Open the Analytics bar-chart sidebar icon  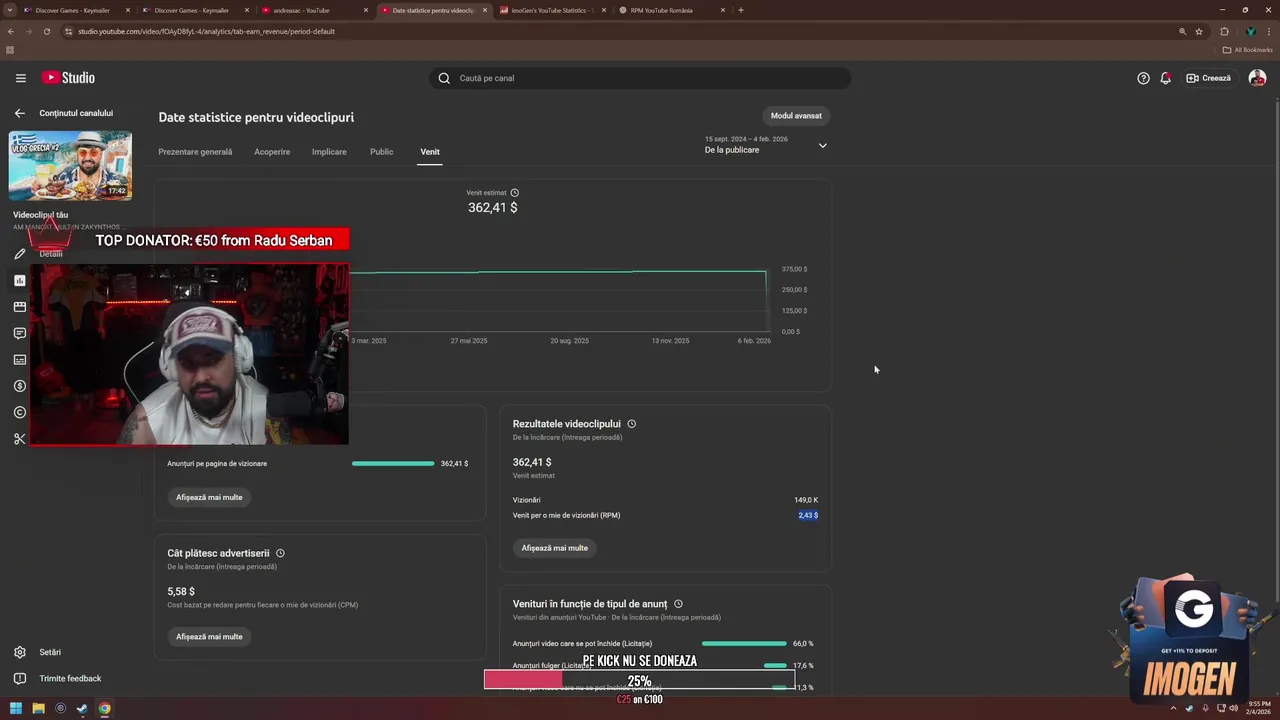pyautogui.click(x=19, y=281)
